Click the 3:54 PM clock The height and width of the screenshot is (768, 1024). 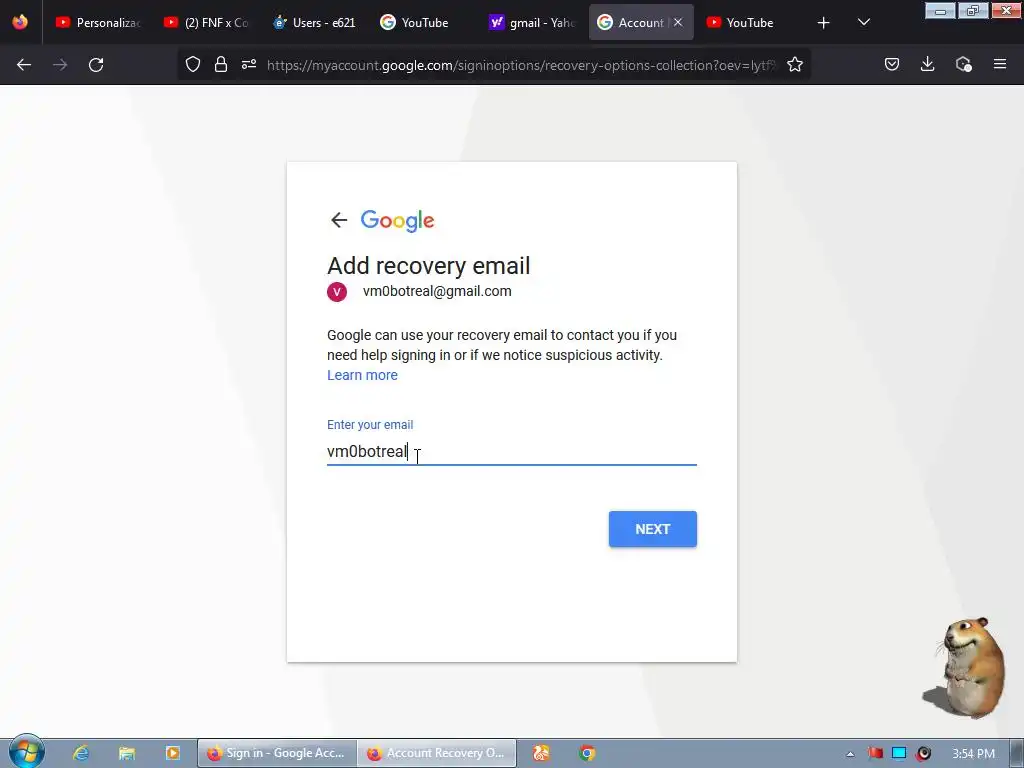(973, 754)
